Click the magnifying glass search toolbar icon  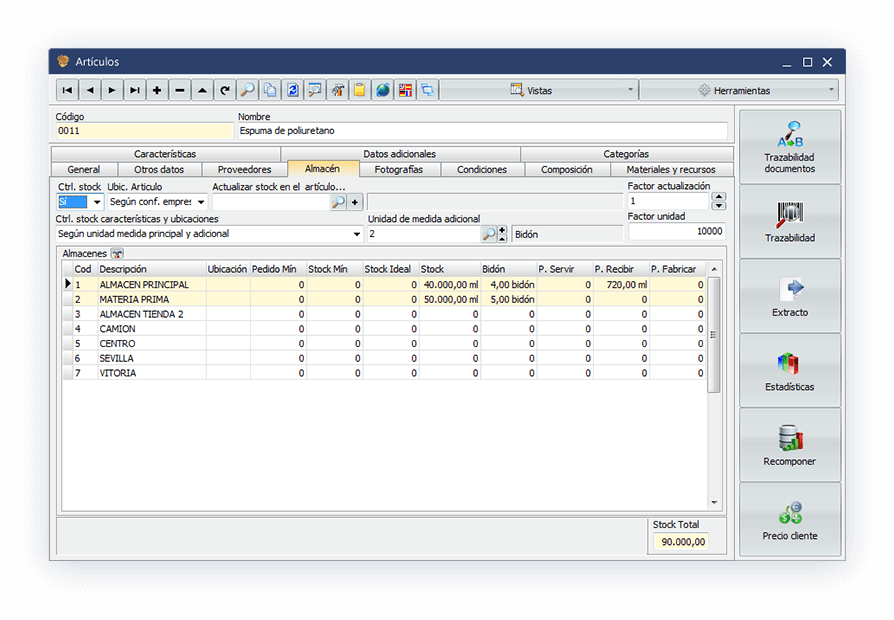(247, 90)
